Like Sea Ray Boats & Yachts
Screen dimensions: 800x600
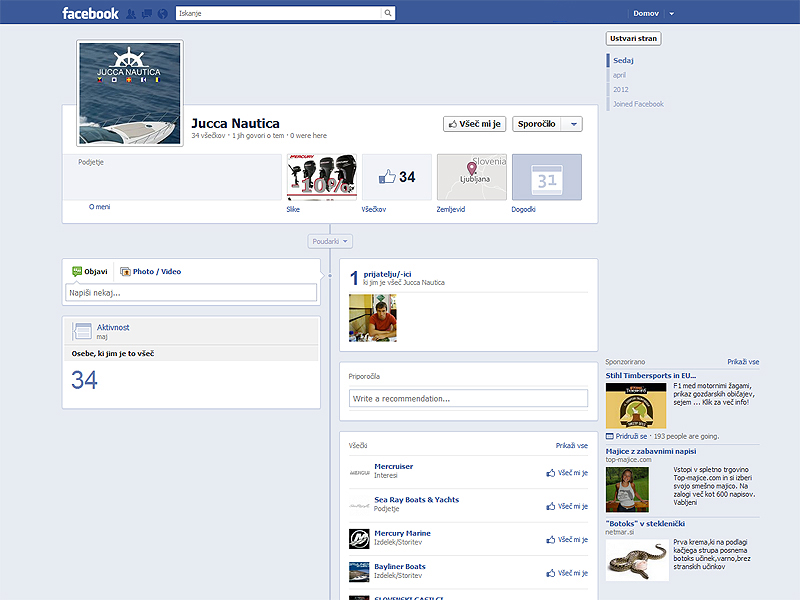pos(567,506)
